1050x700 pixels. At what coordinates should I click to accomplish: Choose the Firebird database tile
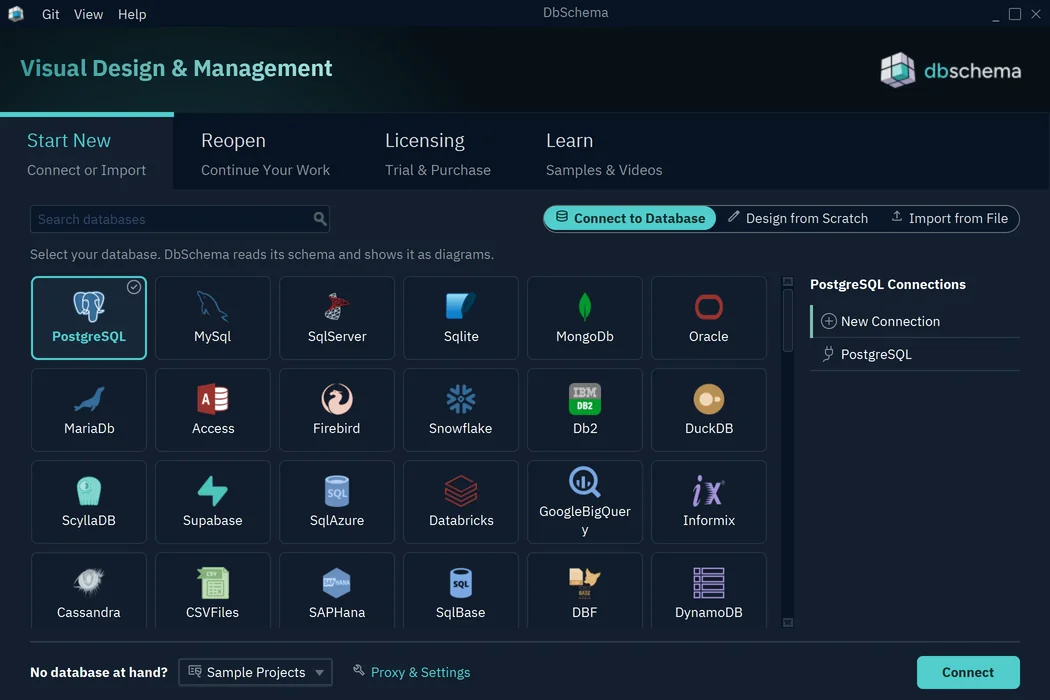[x=337, y=410]
